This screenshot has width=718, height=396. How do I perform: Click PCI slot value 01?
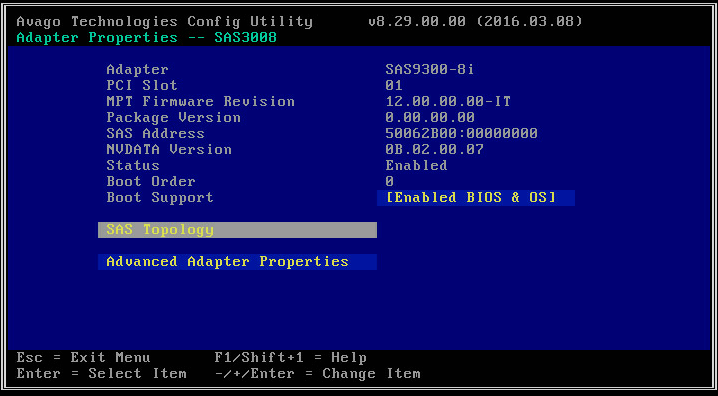click(394, 86)
